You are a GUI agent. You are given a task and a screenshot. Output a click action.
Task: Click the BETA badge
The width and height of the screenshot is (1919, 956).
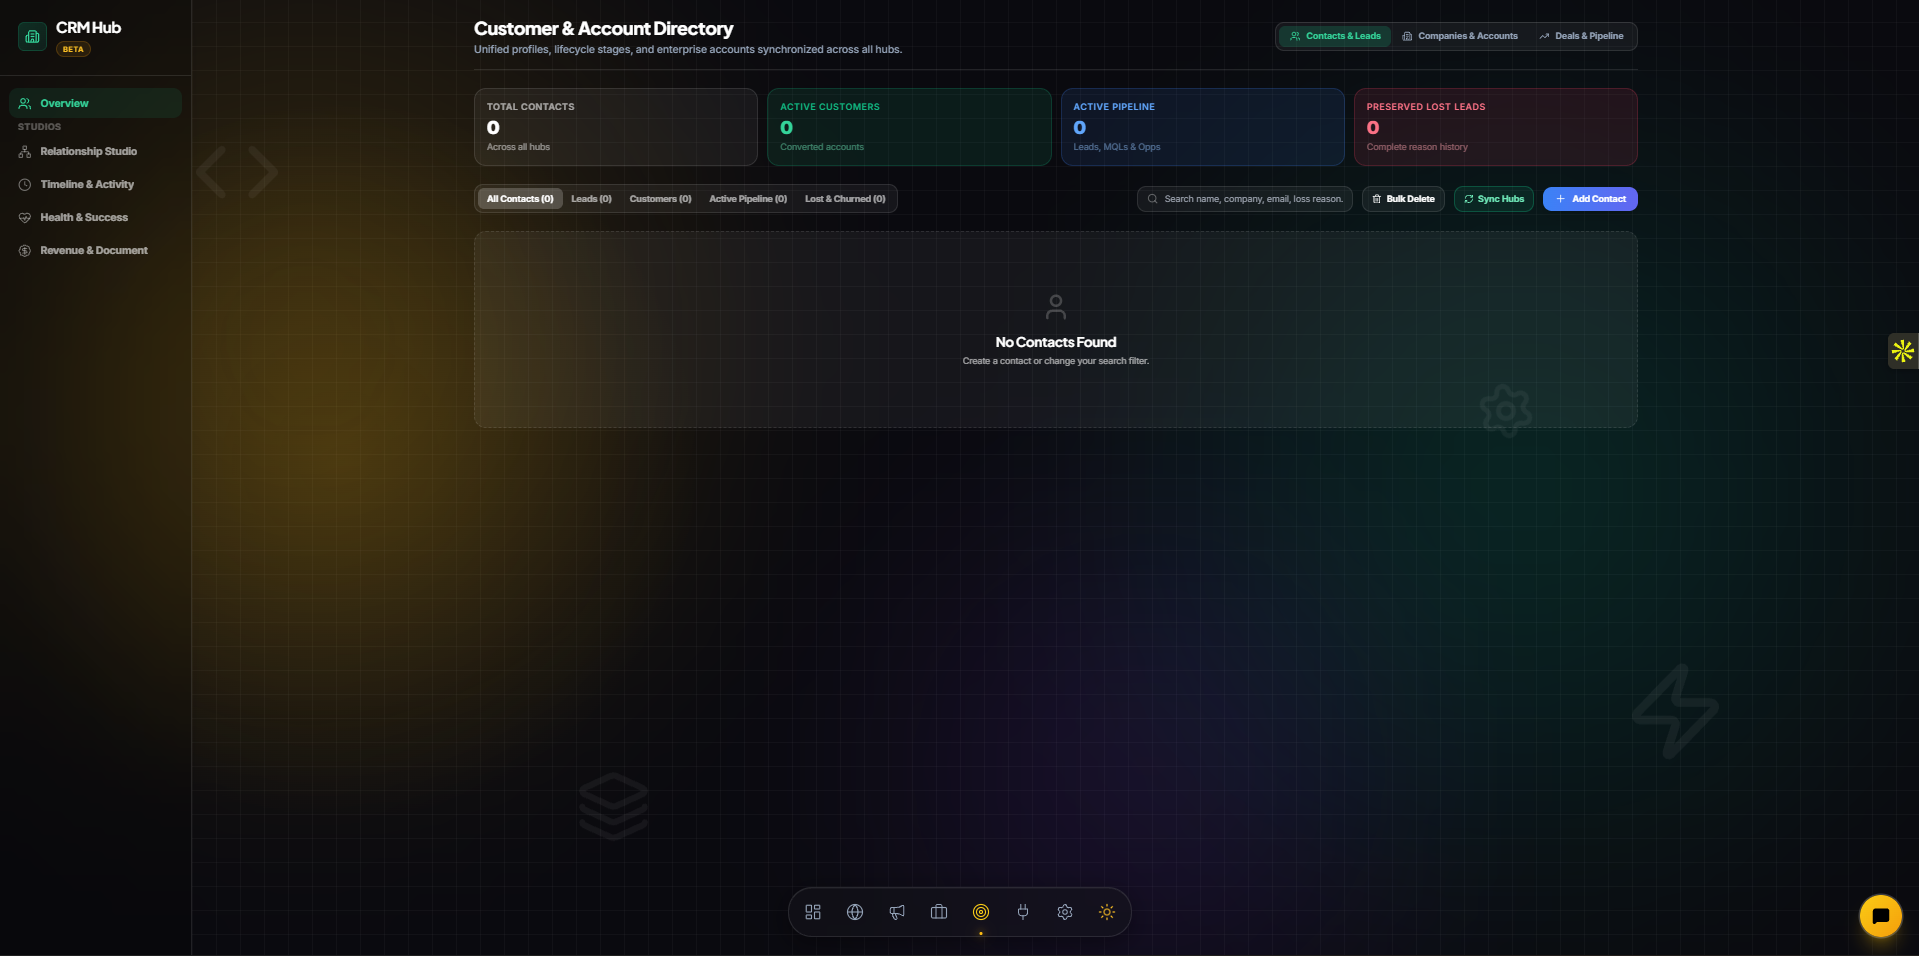pyautogui.click(x=73, y=49)
